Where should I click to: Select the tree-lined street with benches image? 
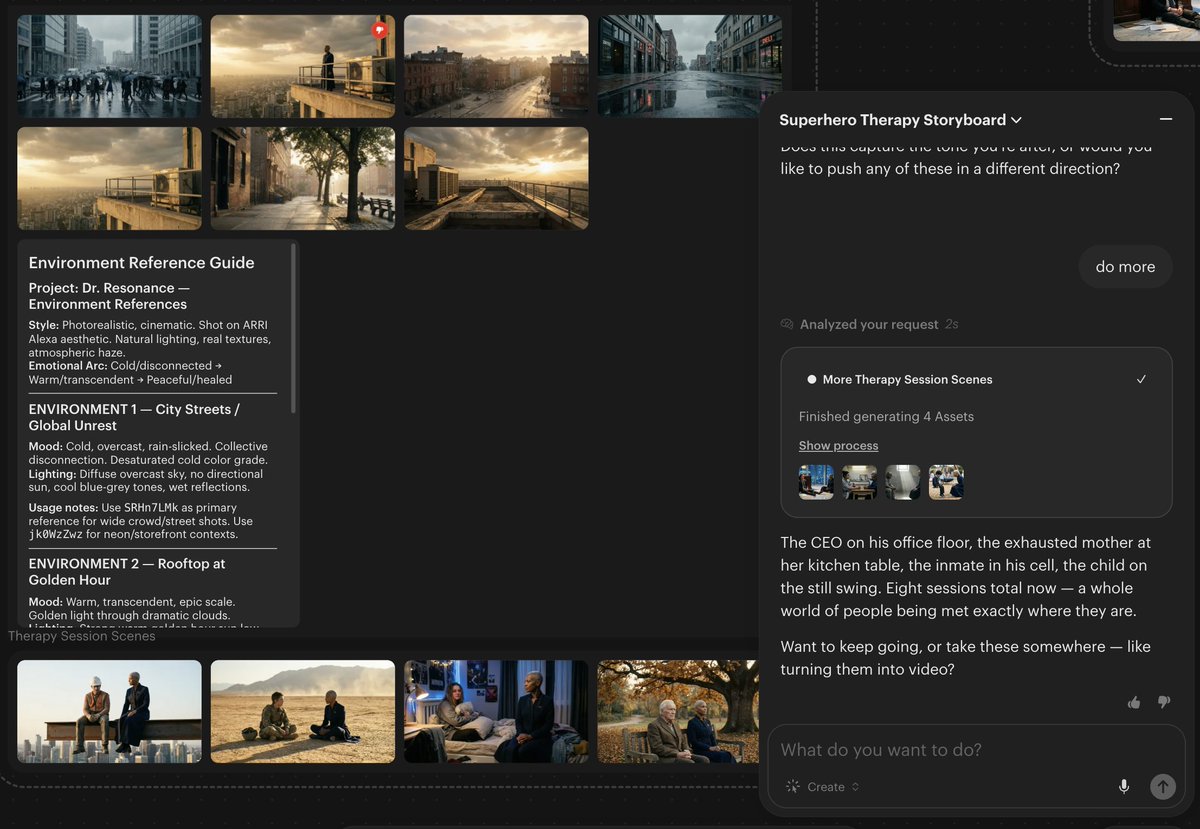point(303,178)
